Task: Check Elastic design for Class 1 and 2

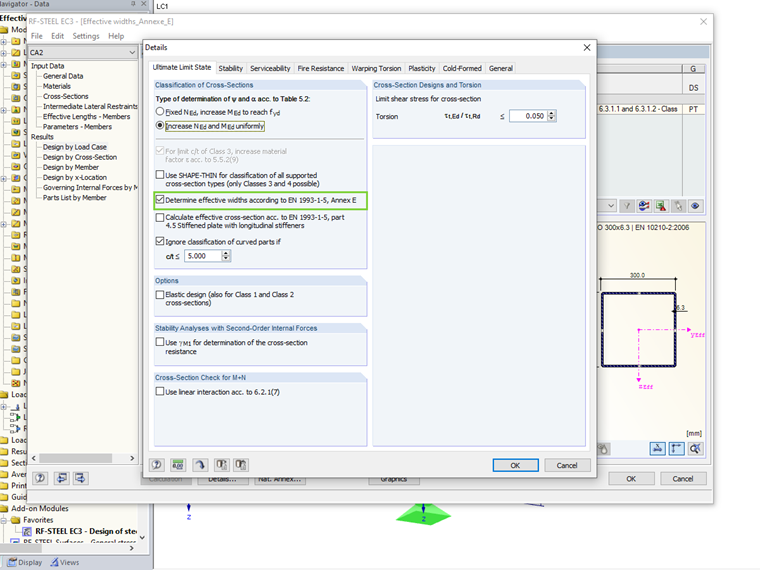Action: (x=159, y=294)
